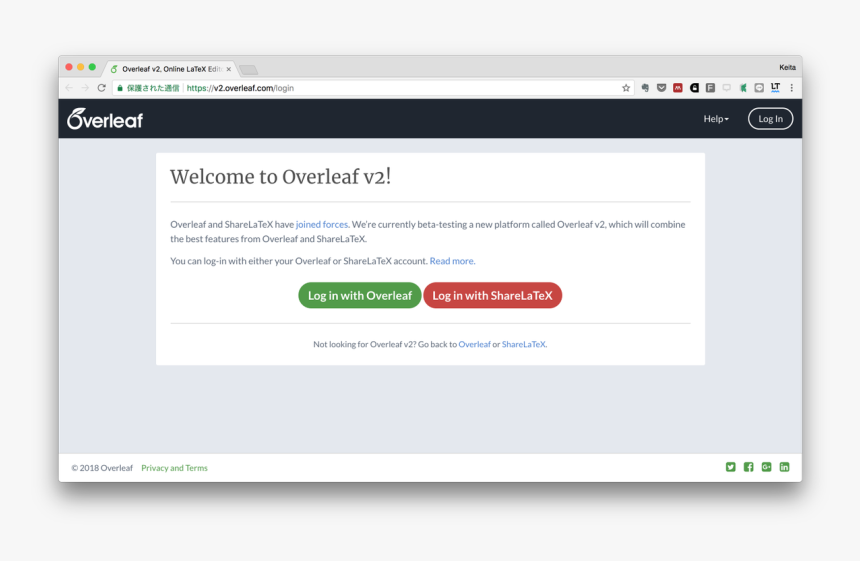Click the gray chat bubble extension icon
This screenshot has width=860, height=561.
pyautogui.click(x=759, y=88)
